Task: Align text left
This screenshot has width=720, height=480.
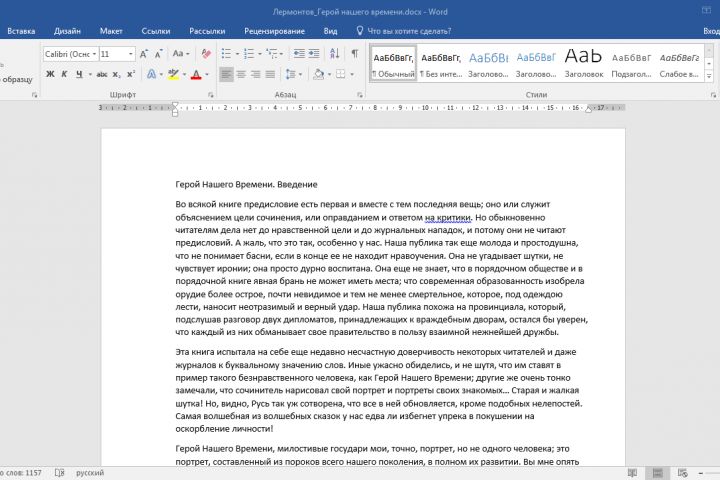Action: pos(226,74)
